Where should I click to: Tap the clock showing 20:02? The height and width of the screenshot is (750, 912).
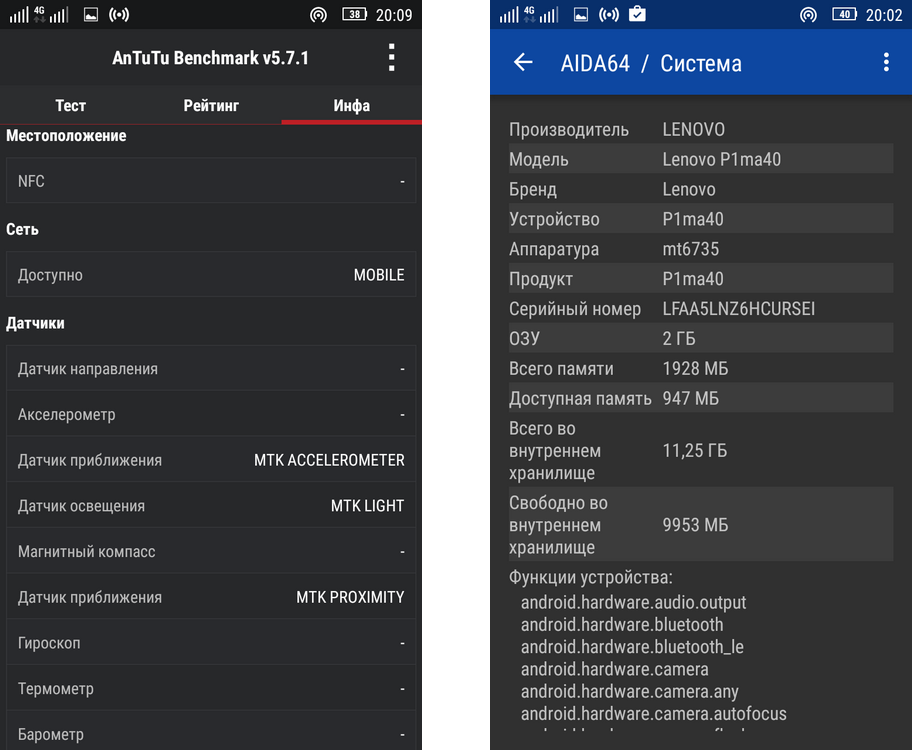(884, 15)
